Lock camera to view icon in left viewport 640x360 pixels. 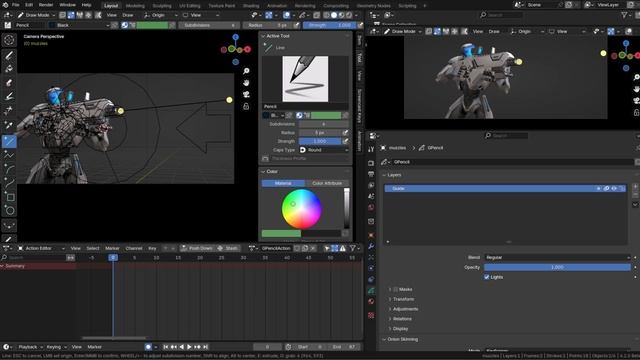246,107
